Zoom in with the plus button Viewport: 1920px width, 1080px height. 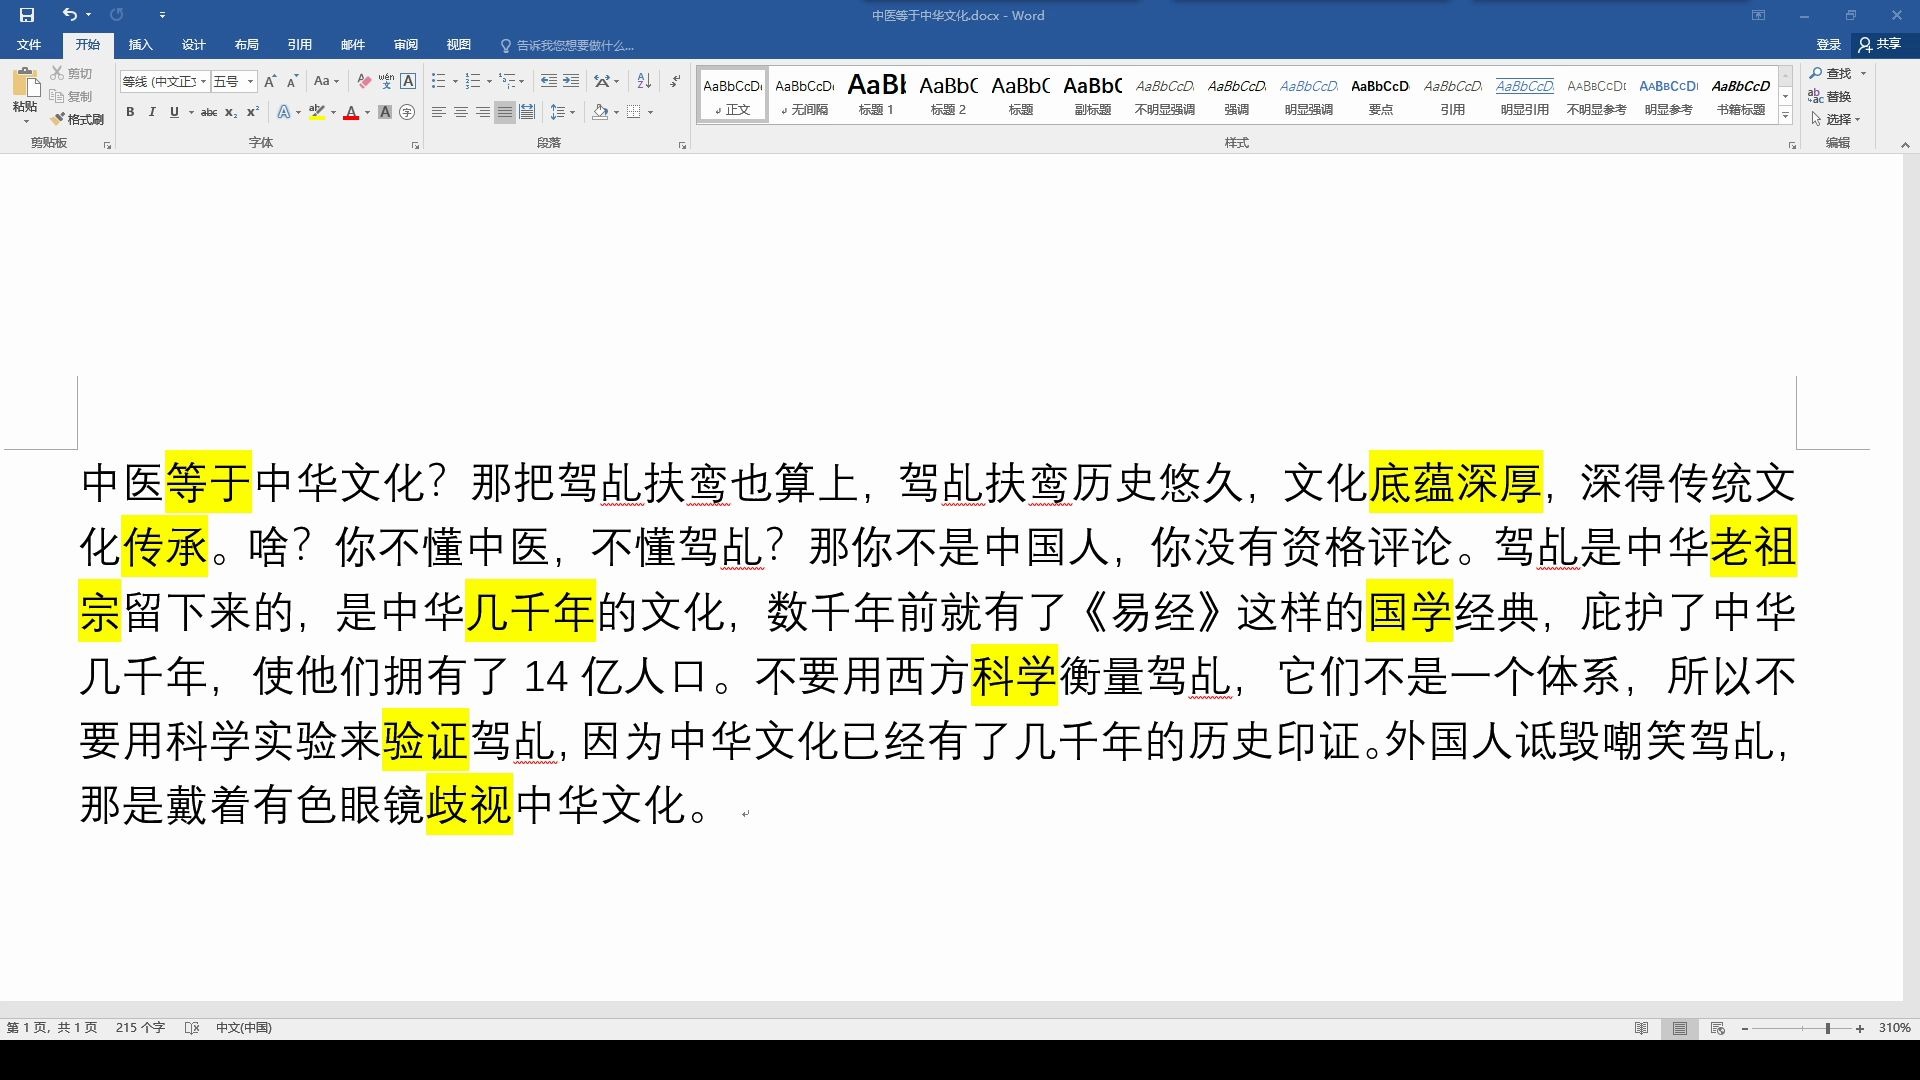(1860, 1029)
